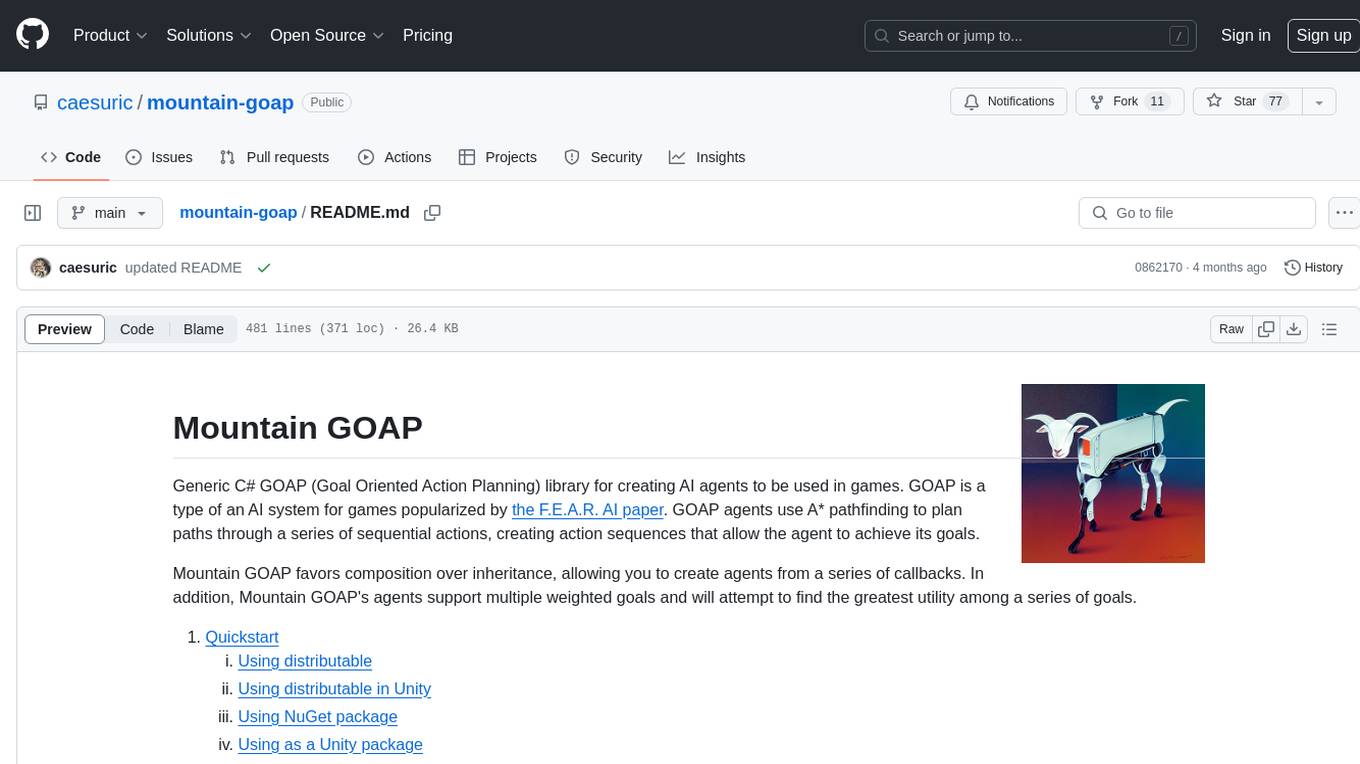
Task: Expand the Solutions menu
Action: (x=209, y=35)
